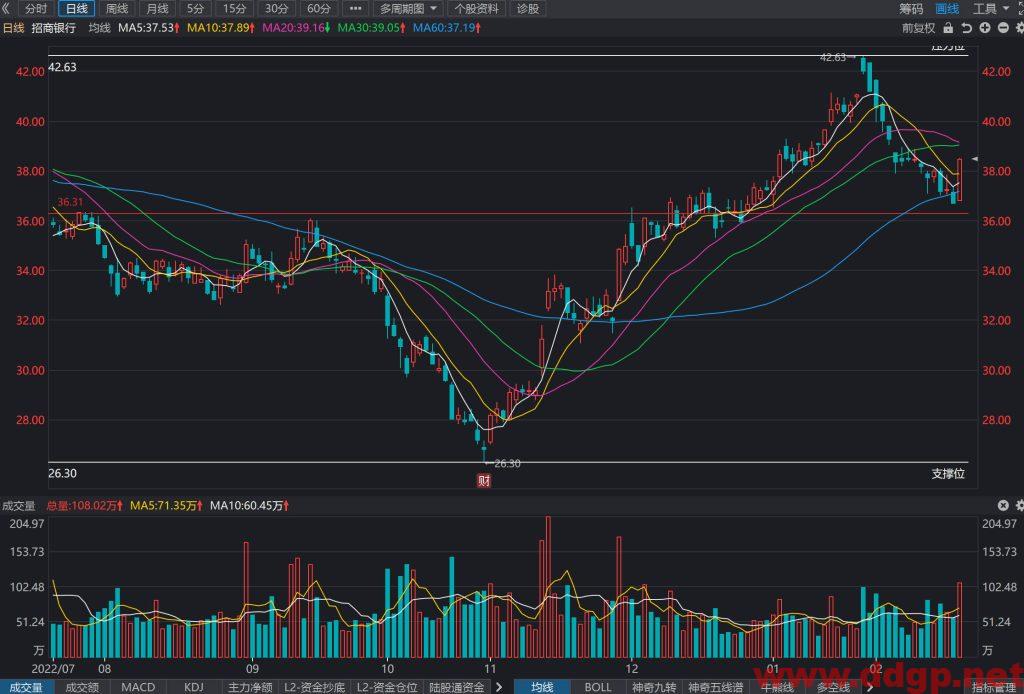Viewport: 1024px width, 694px height.
Task: Click the MA10:37.89 value
Action: pos(221,28)
